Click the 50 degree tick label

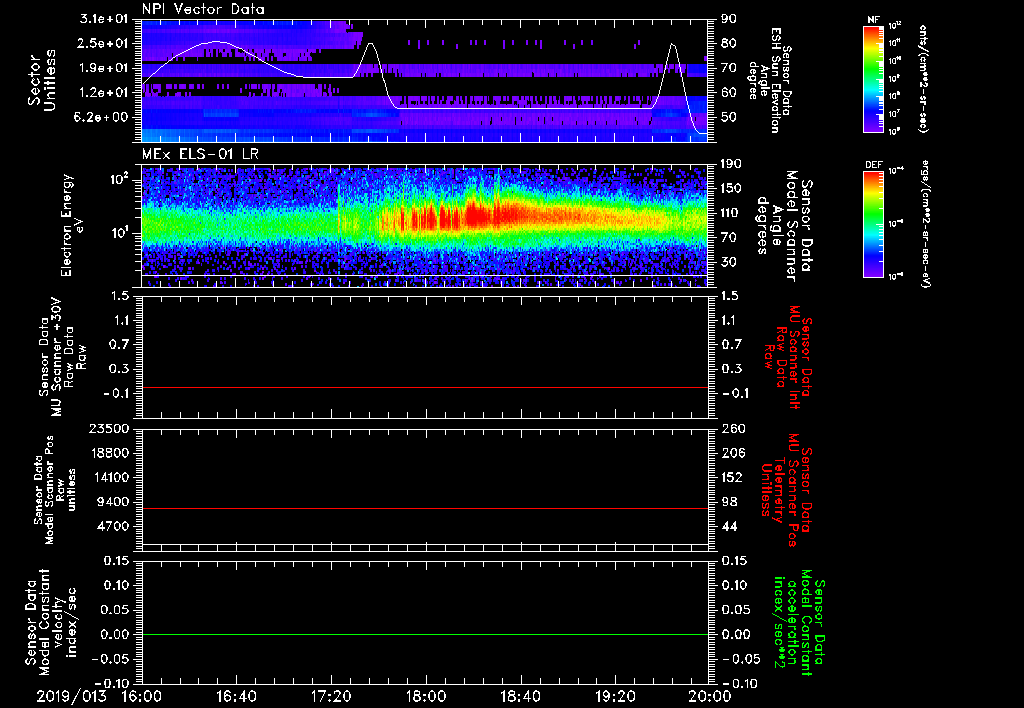click(729, 117)
